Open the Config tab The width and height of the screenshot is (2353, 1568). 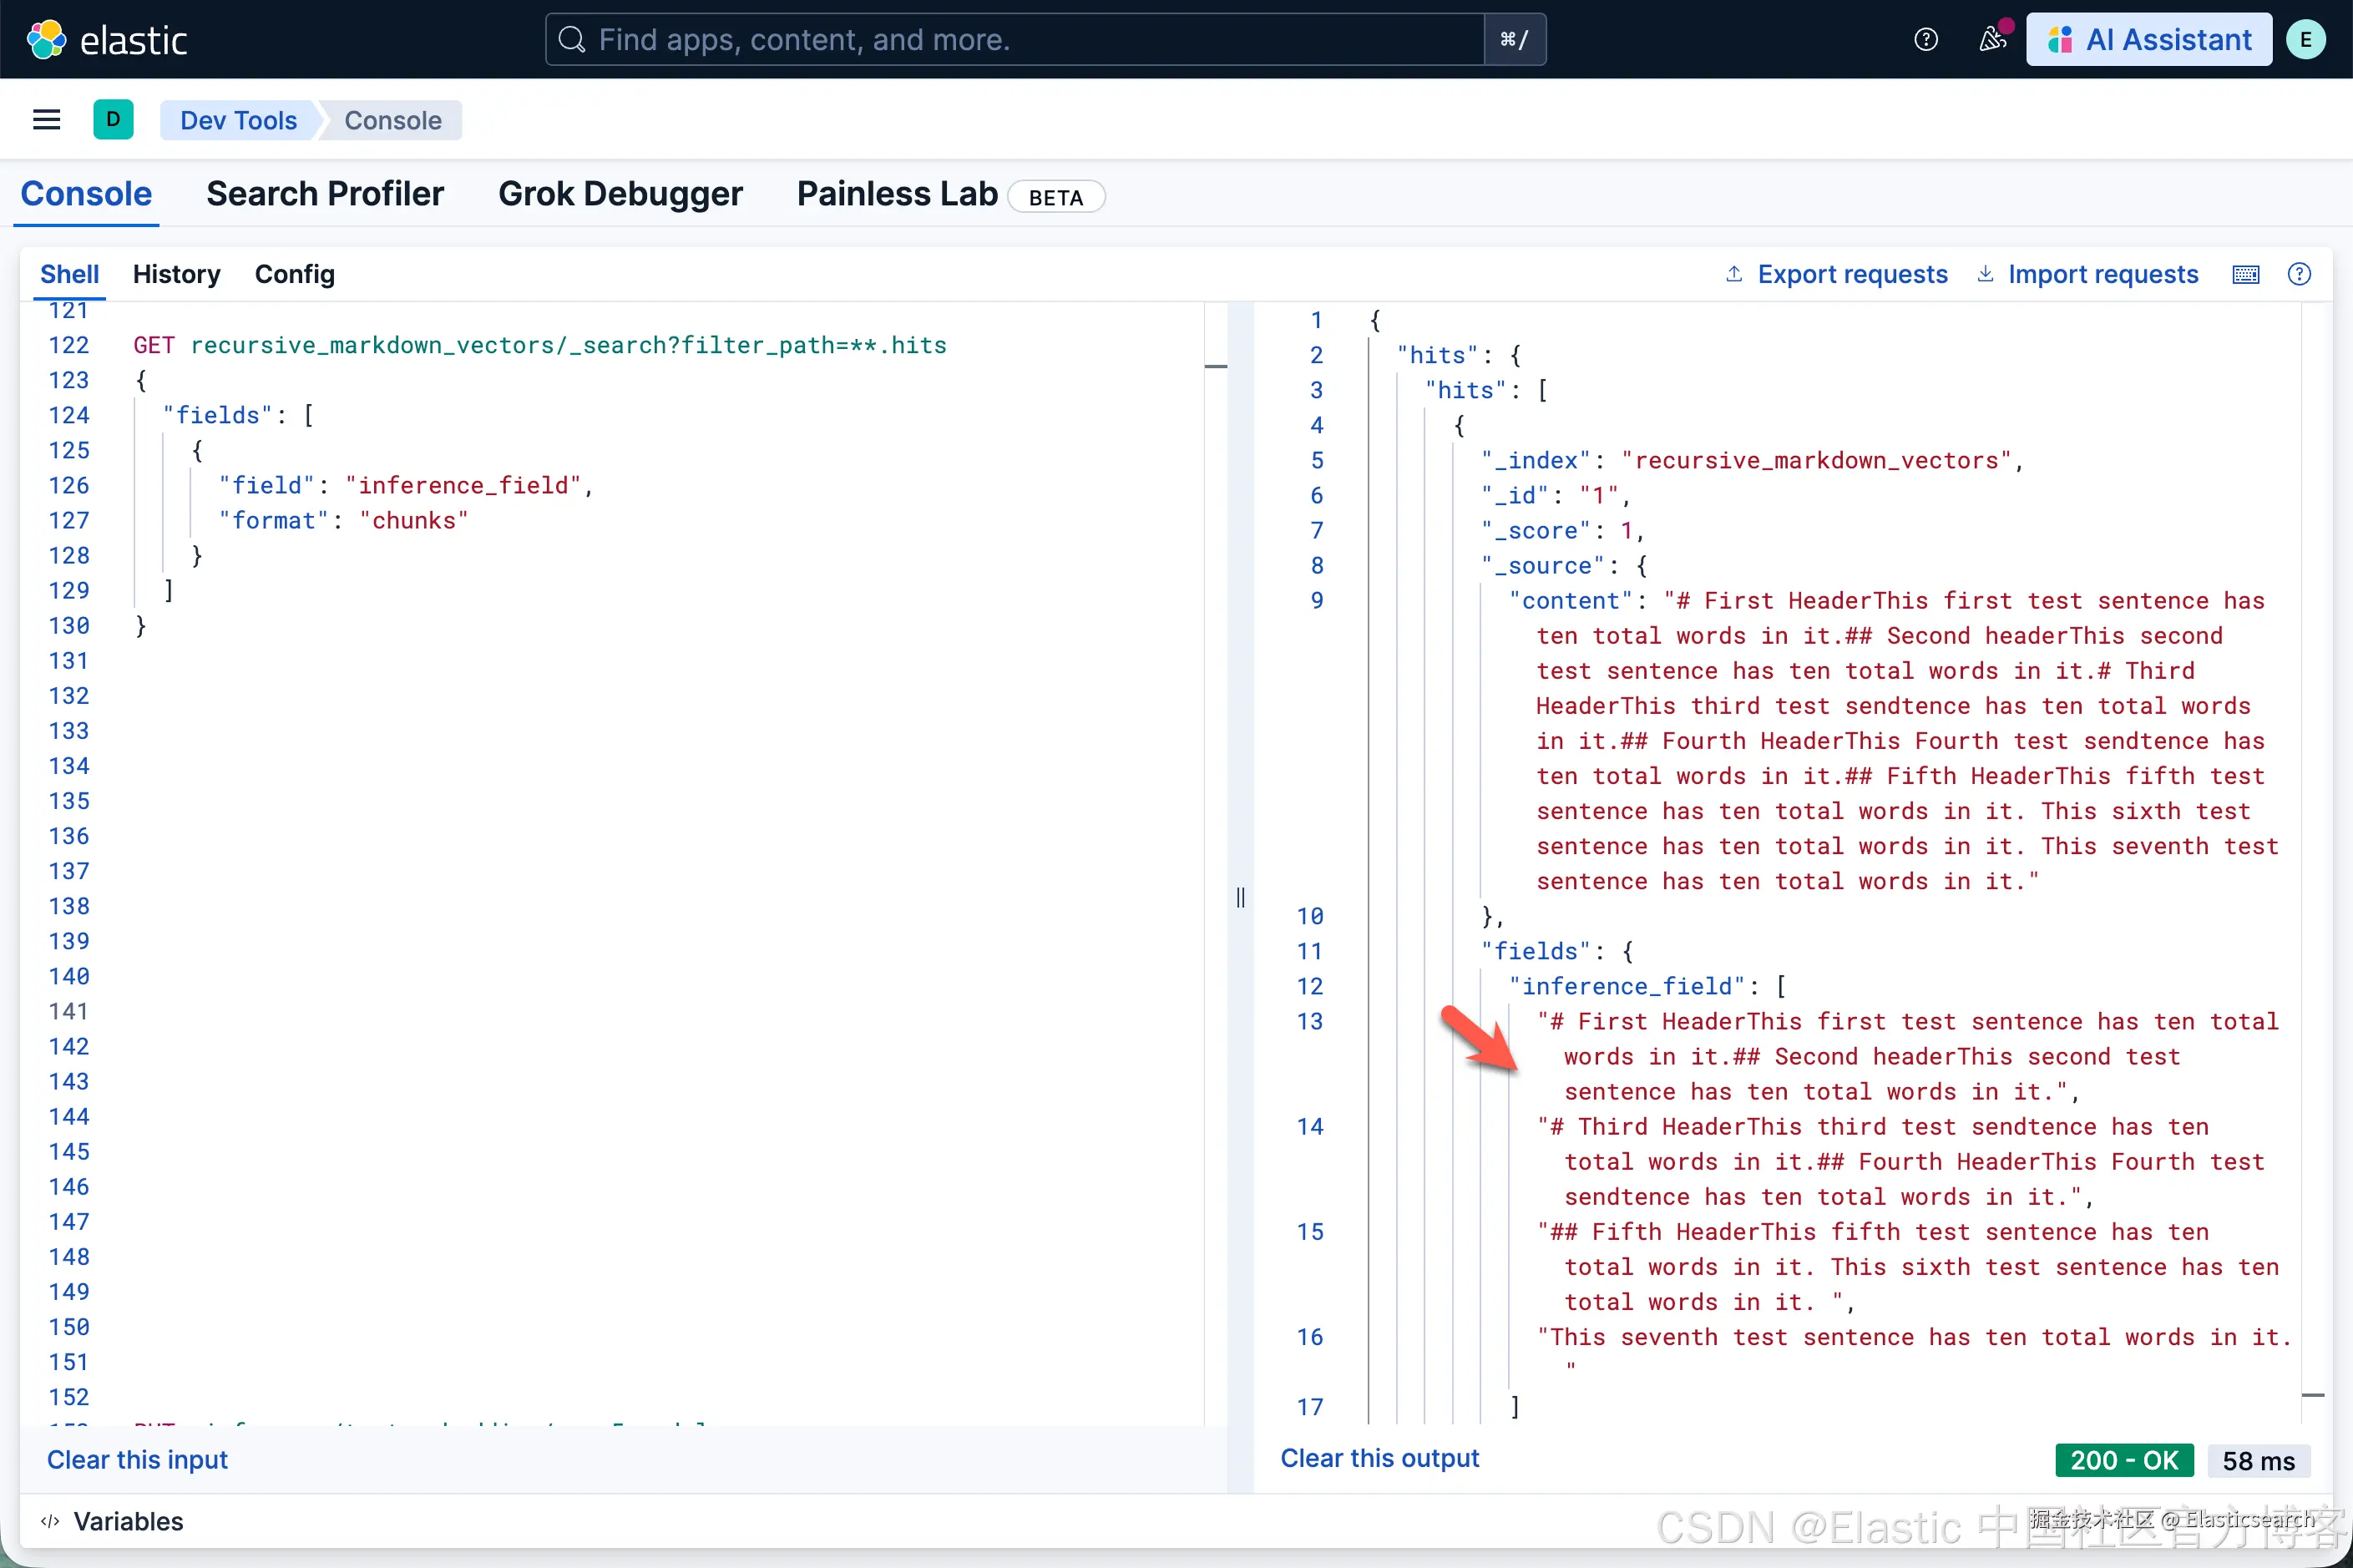(x=294, y=275)
